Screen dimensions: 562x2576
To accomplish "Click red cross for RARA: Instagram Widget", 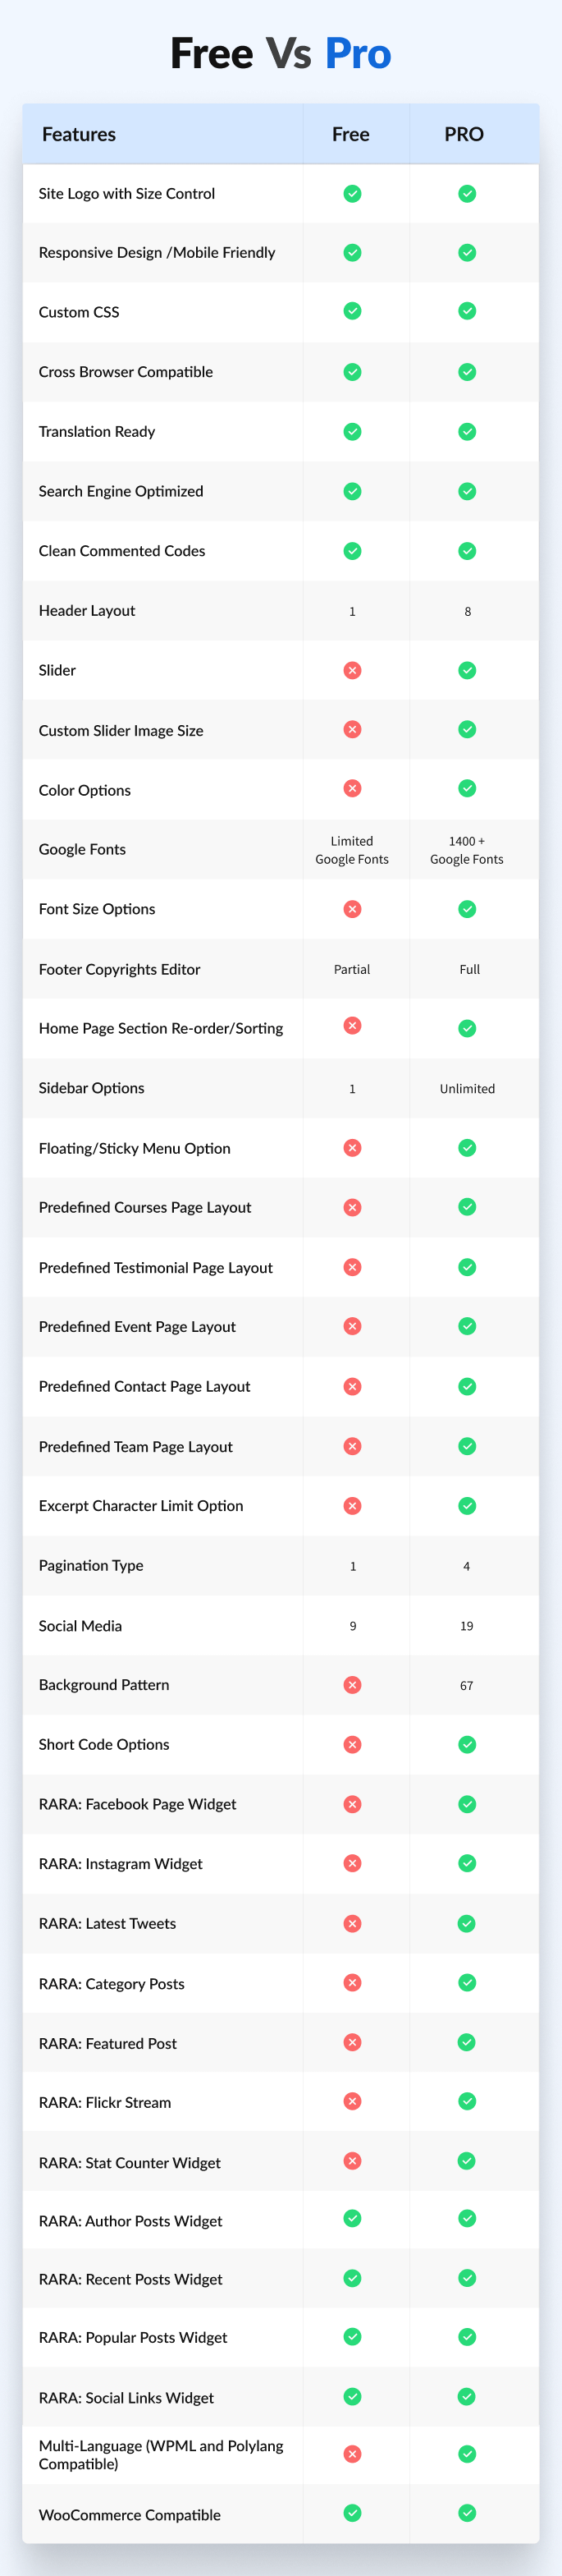I will [352, 1863].
